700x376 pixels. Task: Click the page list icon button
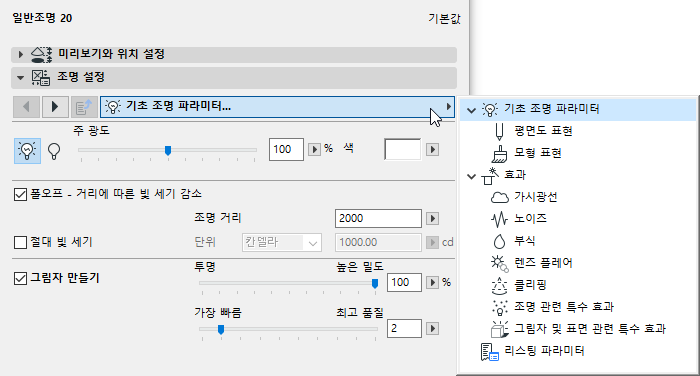[x=83, y=107]
